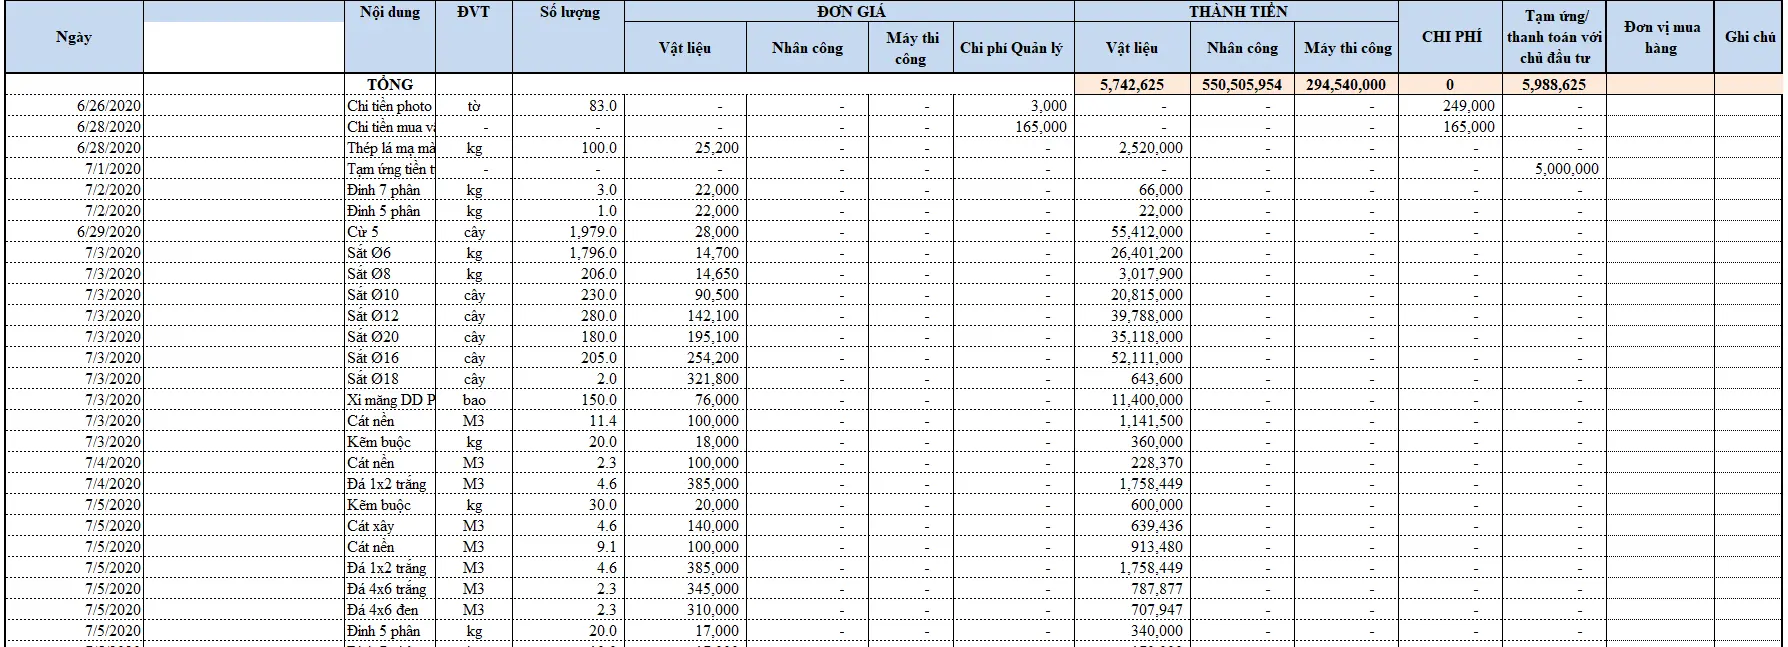
Task: Click the Đơn vị mua hàng header
Action: [1660, 37]
